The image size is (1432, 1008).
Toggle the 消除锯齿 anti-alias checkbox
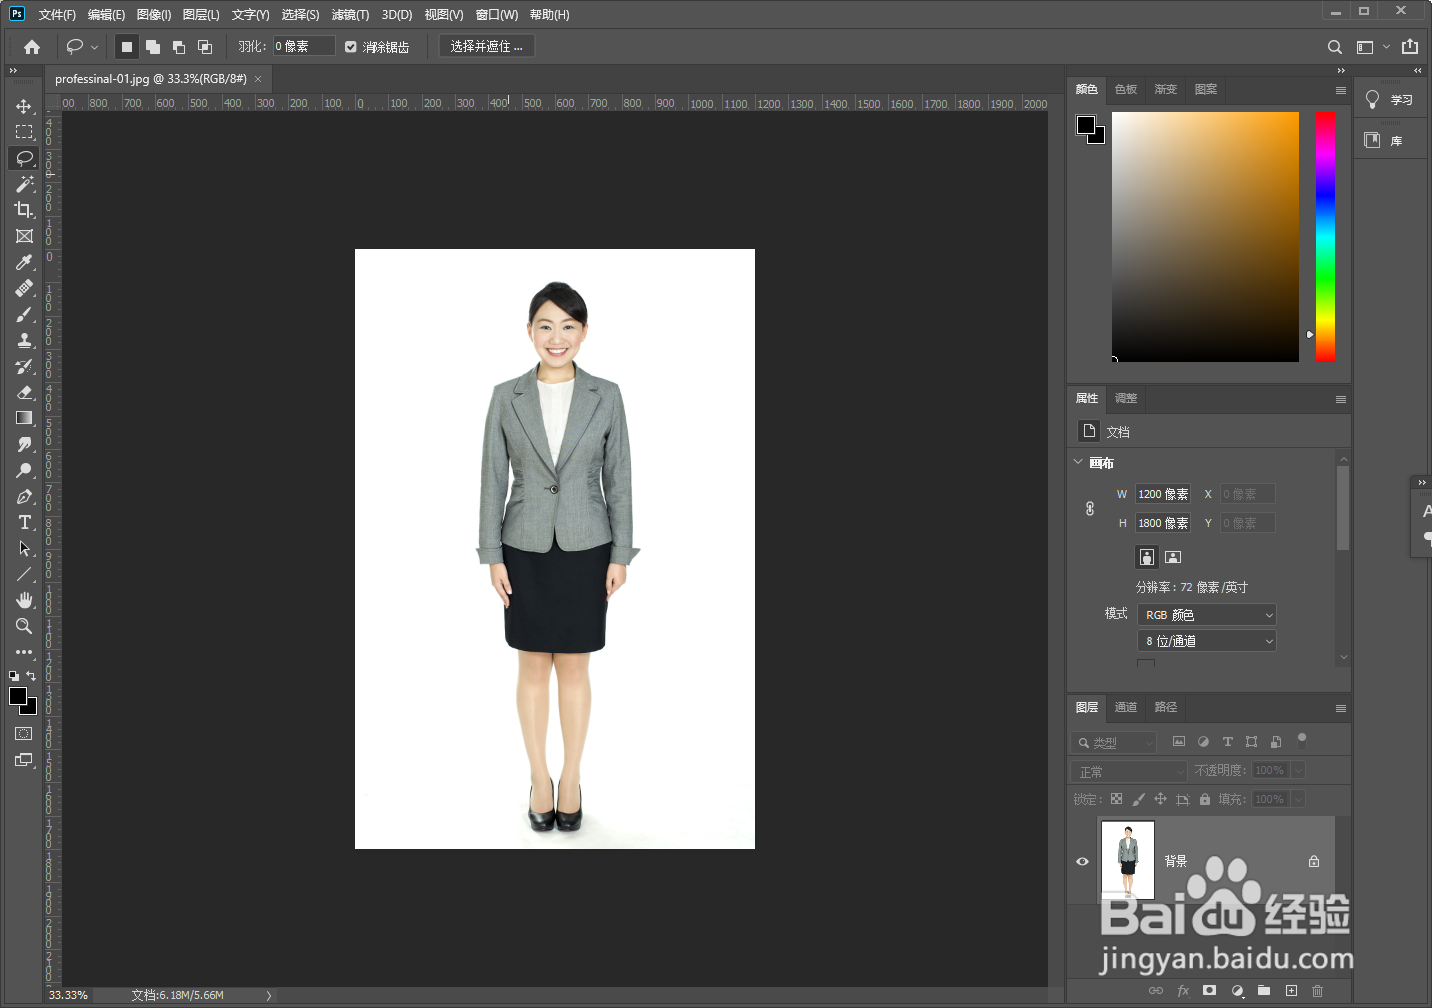tap(351, 47)
